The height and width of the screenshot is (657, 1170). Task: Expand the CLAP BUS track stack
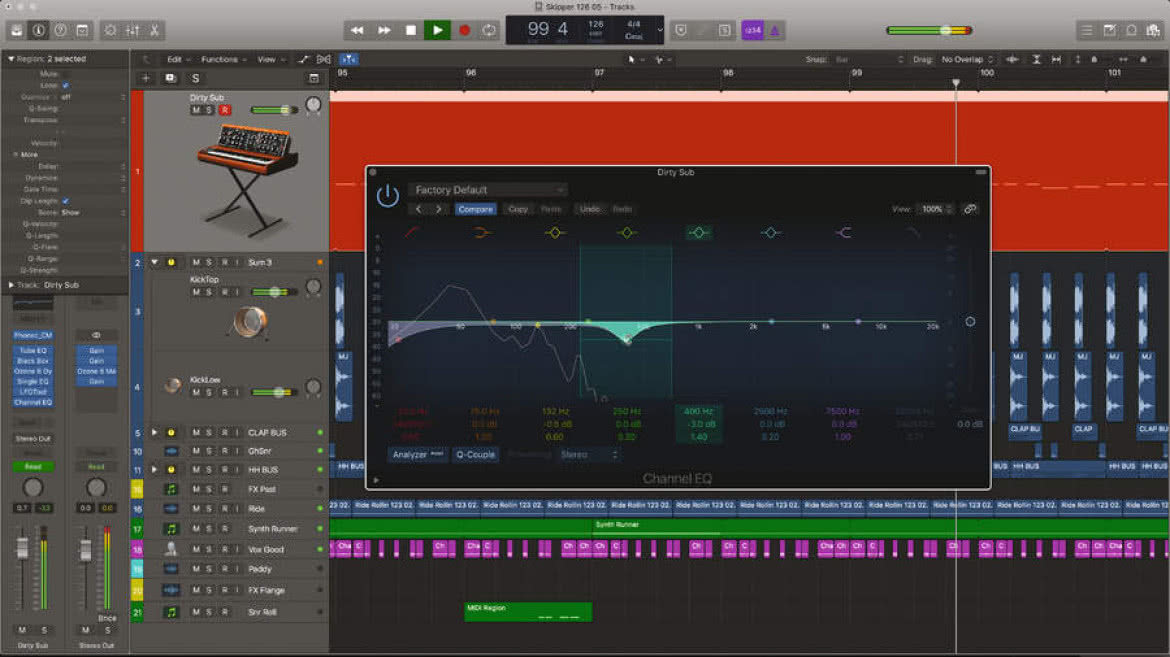(154, 432)
